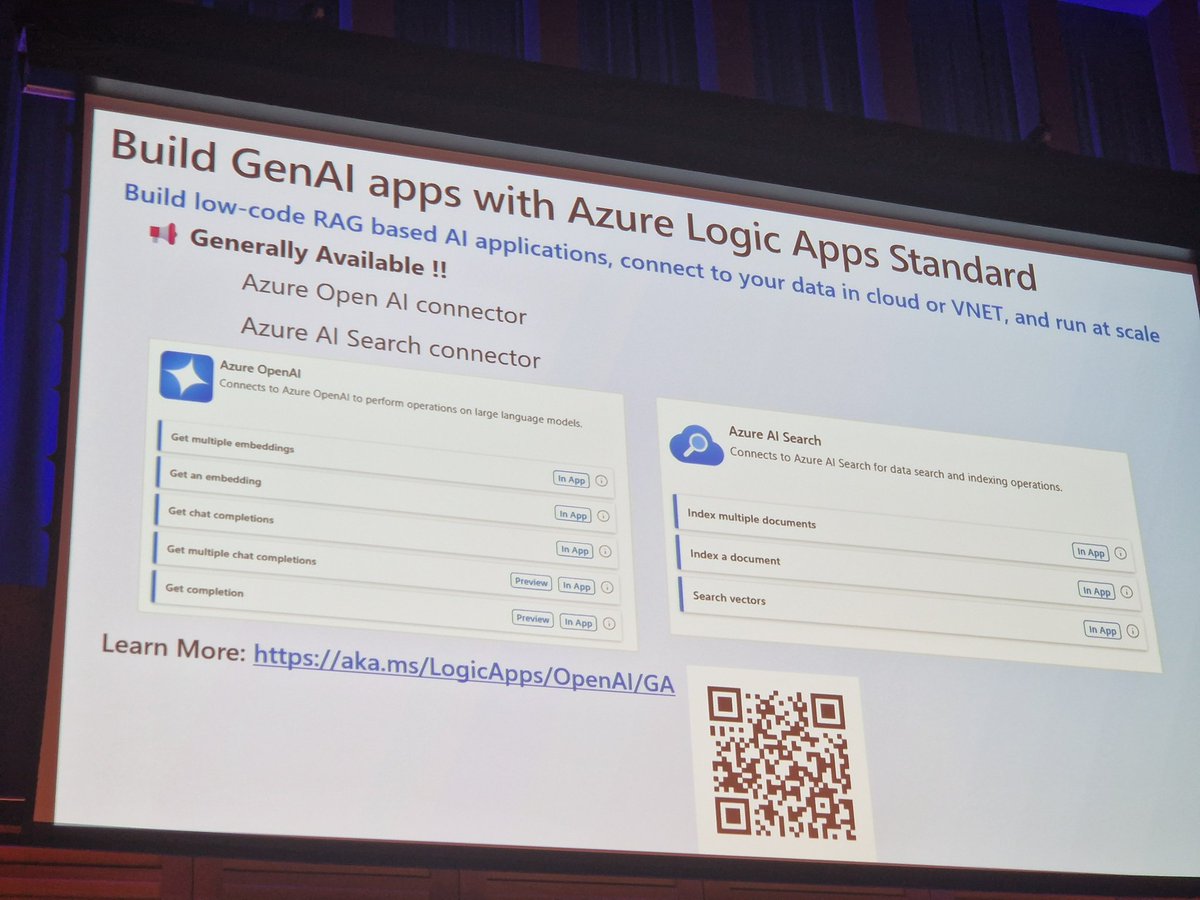
Task: Select the Search vectors action
Action: (x=914, y=613)
